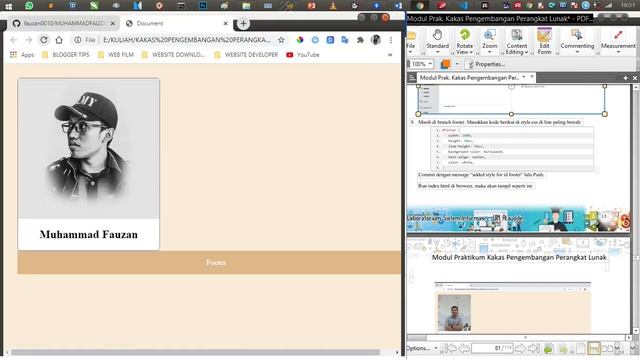Bookmark this page with the star icon
Viewport: 640px width, 360px height.
pos(281,40)
